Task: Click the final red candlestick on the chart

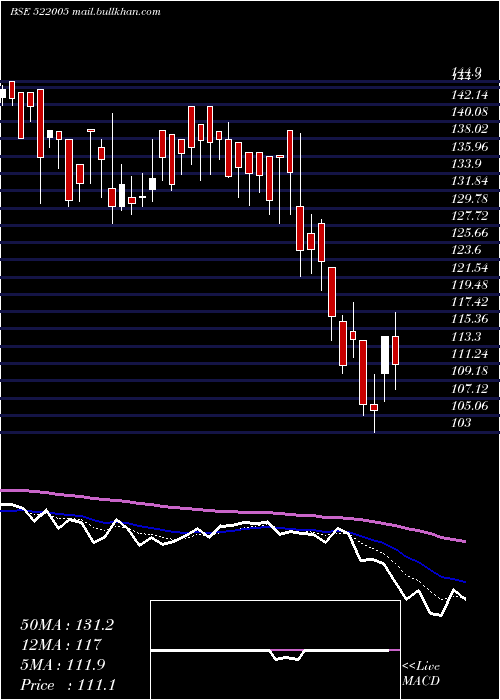Action: pos(396,350)
